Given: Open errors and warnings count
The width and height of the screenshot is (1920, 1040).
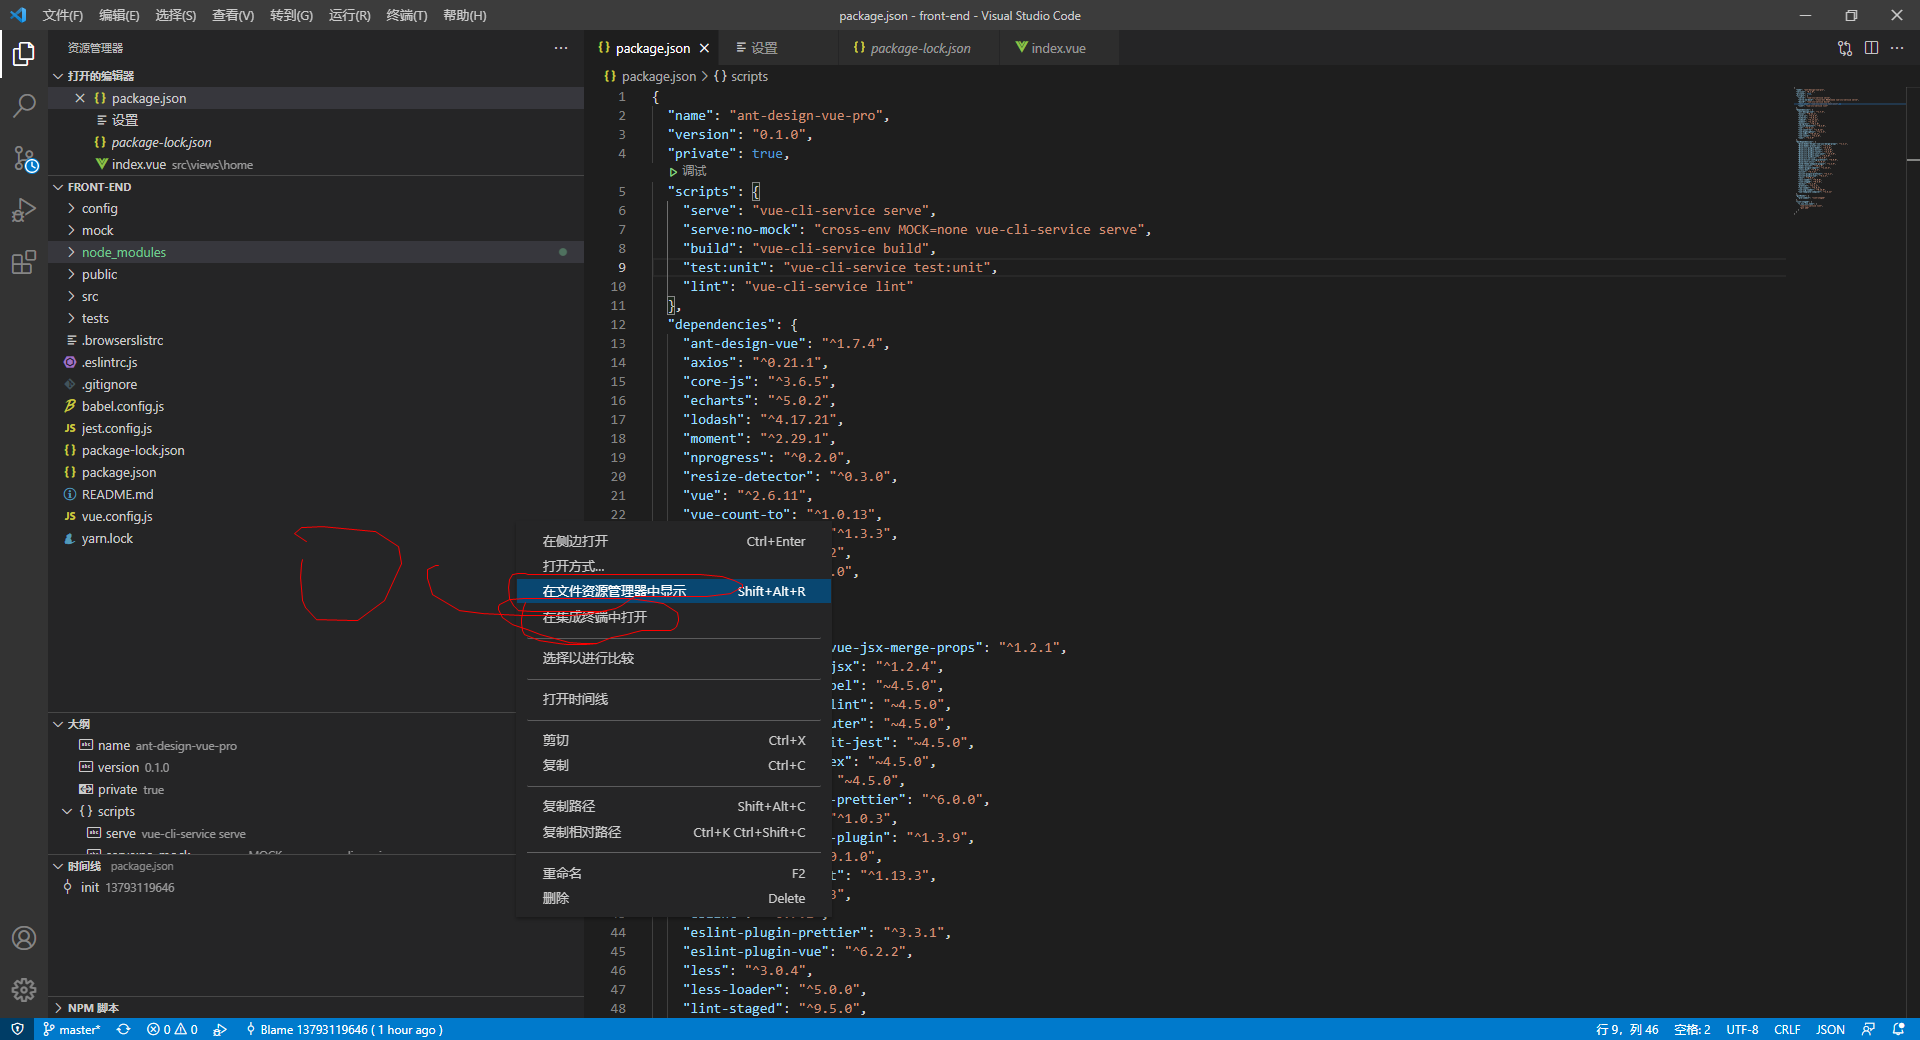Looking at the screenshot, I should [x=172, y=1029].
